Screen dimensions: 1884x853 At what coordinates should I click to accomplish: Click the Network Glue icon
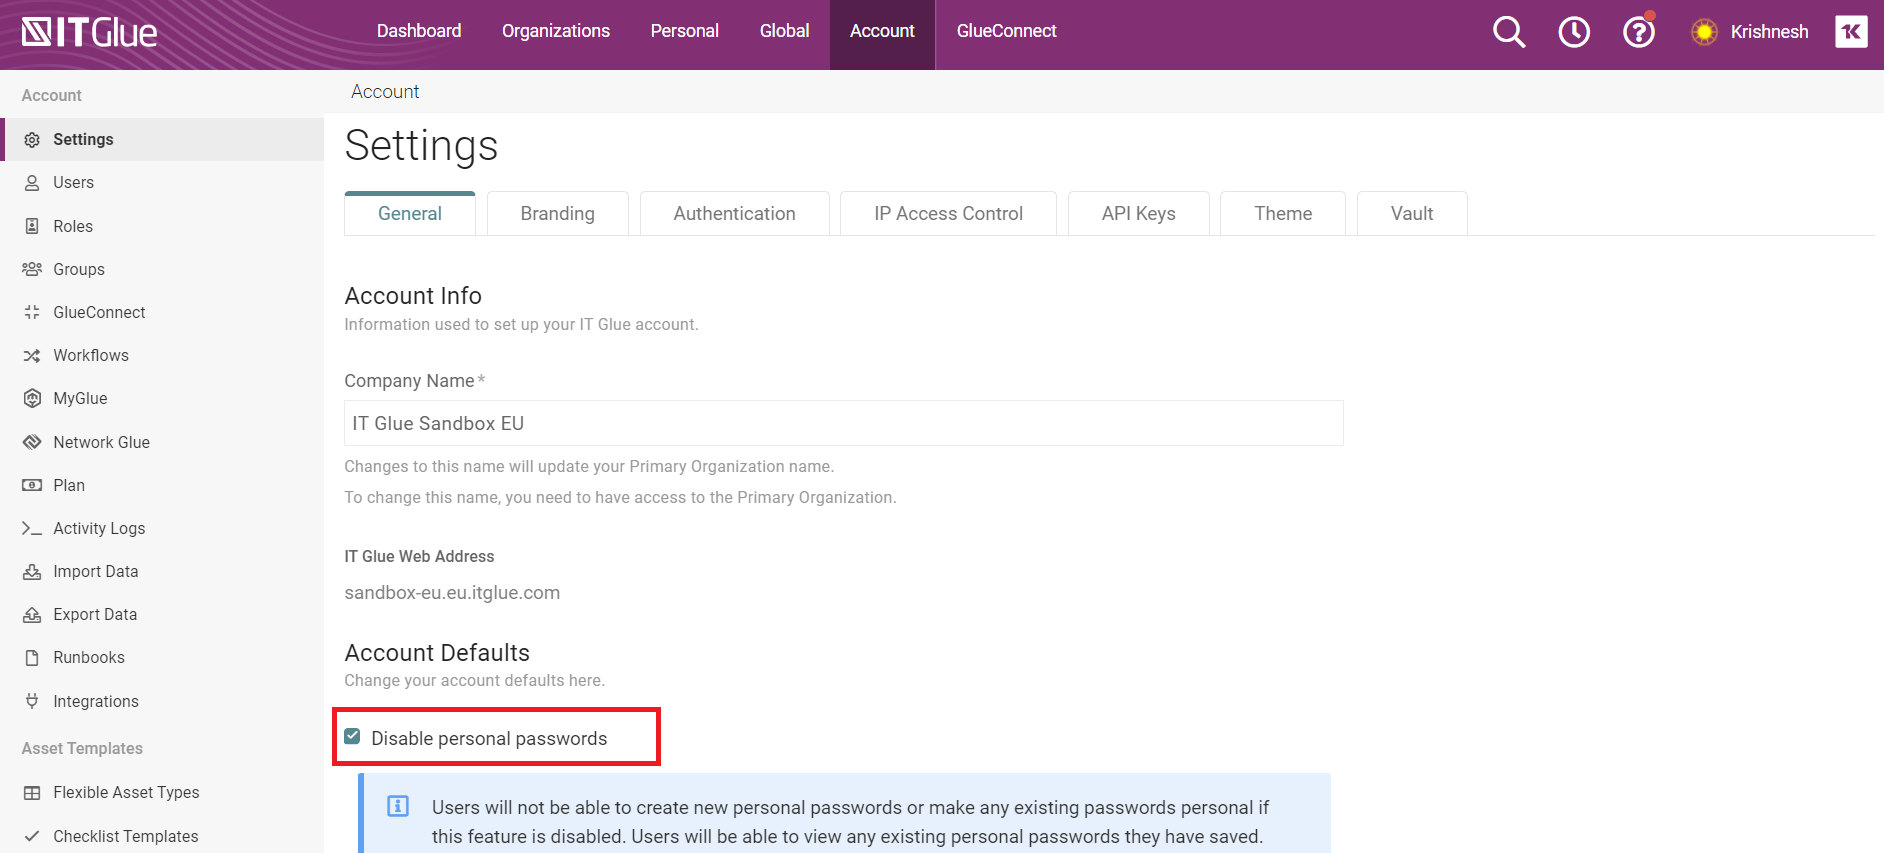pos(32,442)
